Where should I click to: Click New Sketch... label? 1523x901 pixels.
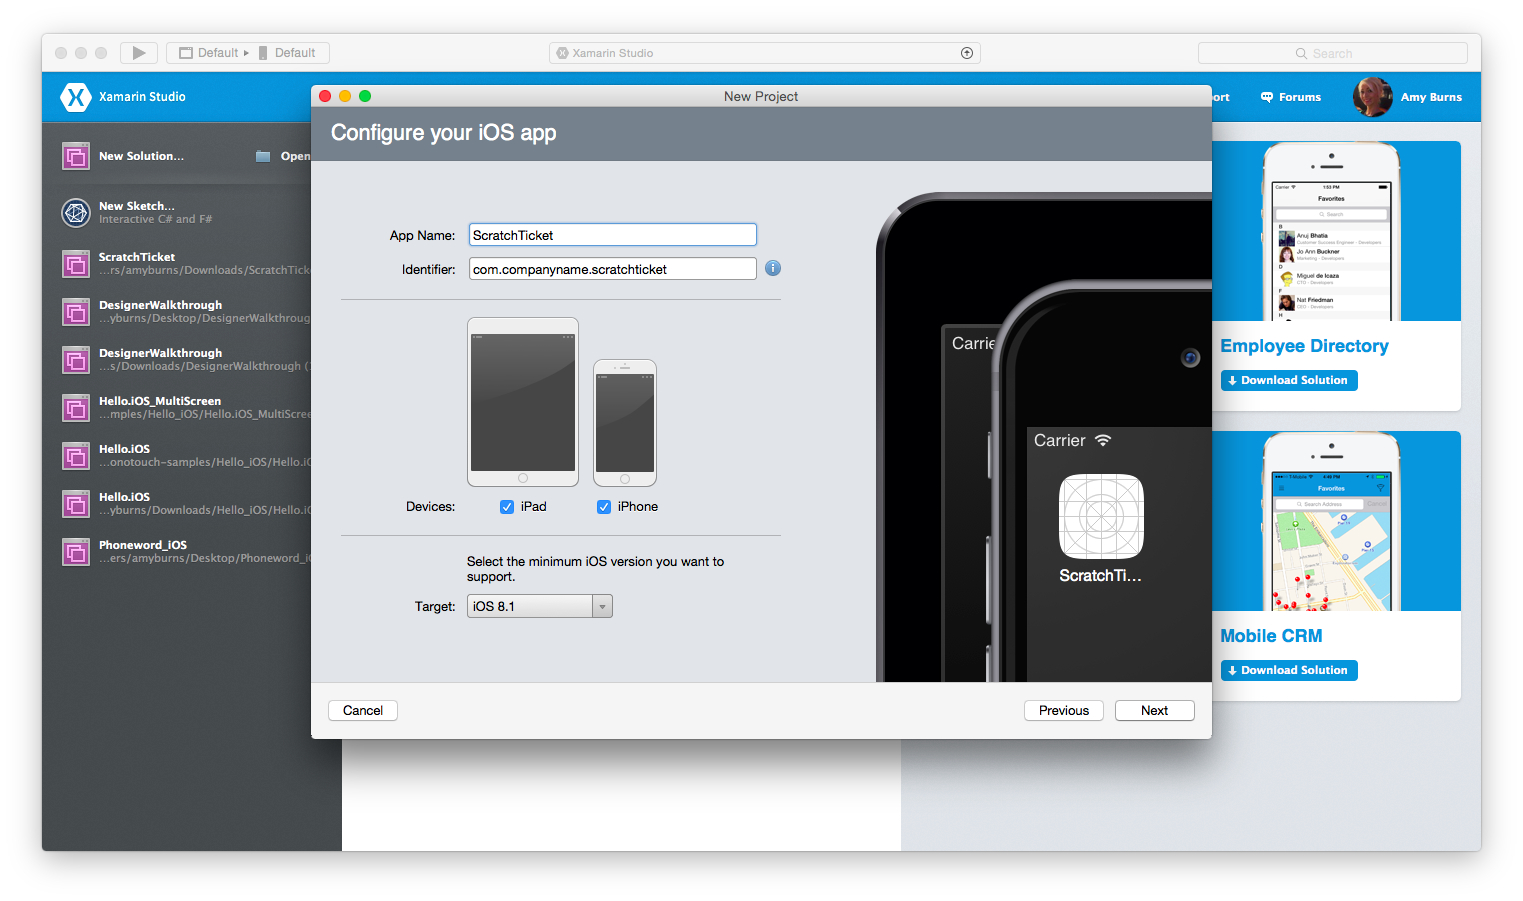pyautogui.click(x=136, y=206)
